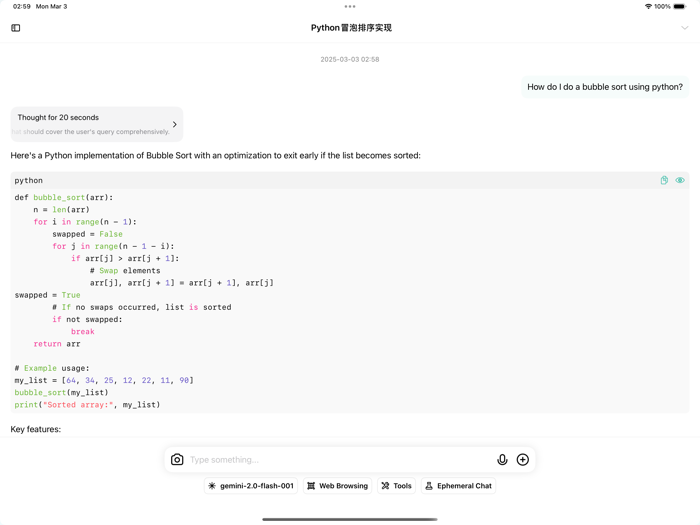Screen dimensions: 700x525
Task: Tap the home indicator bar
Action: click(350, 519)
